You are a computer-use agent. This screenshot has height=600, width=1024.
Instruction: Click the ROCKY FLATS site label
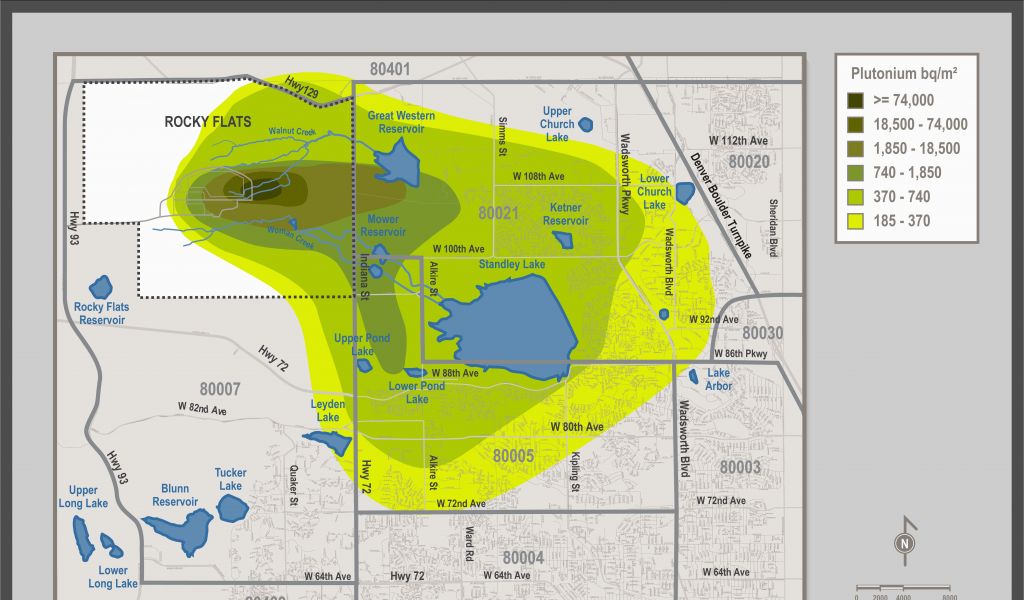click(208, 122)
